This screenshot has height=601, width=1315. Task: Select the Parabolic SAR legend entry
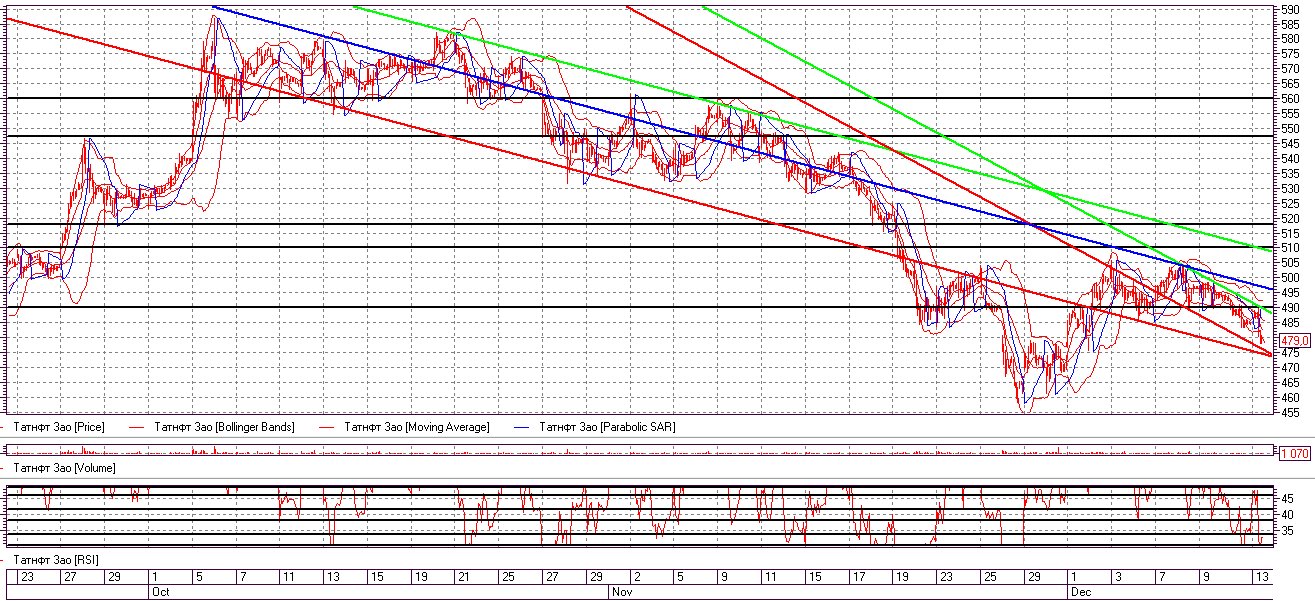pos(607,427)
